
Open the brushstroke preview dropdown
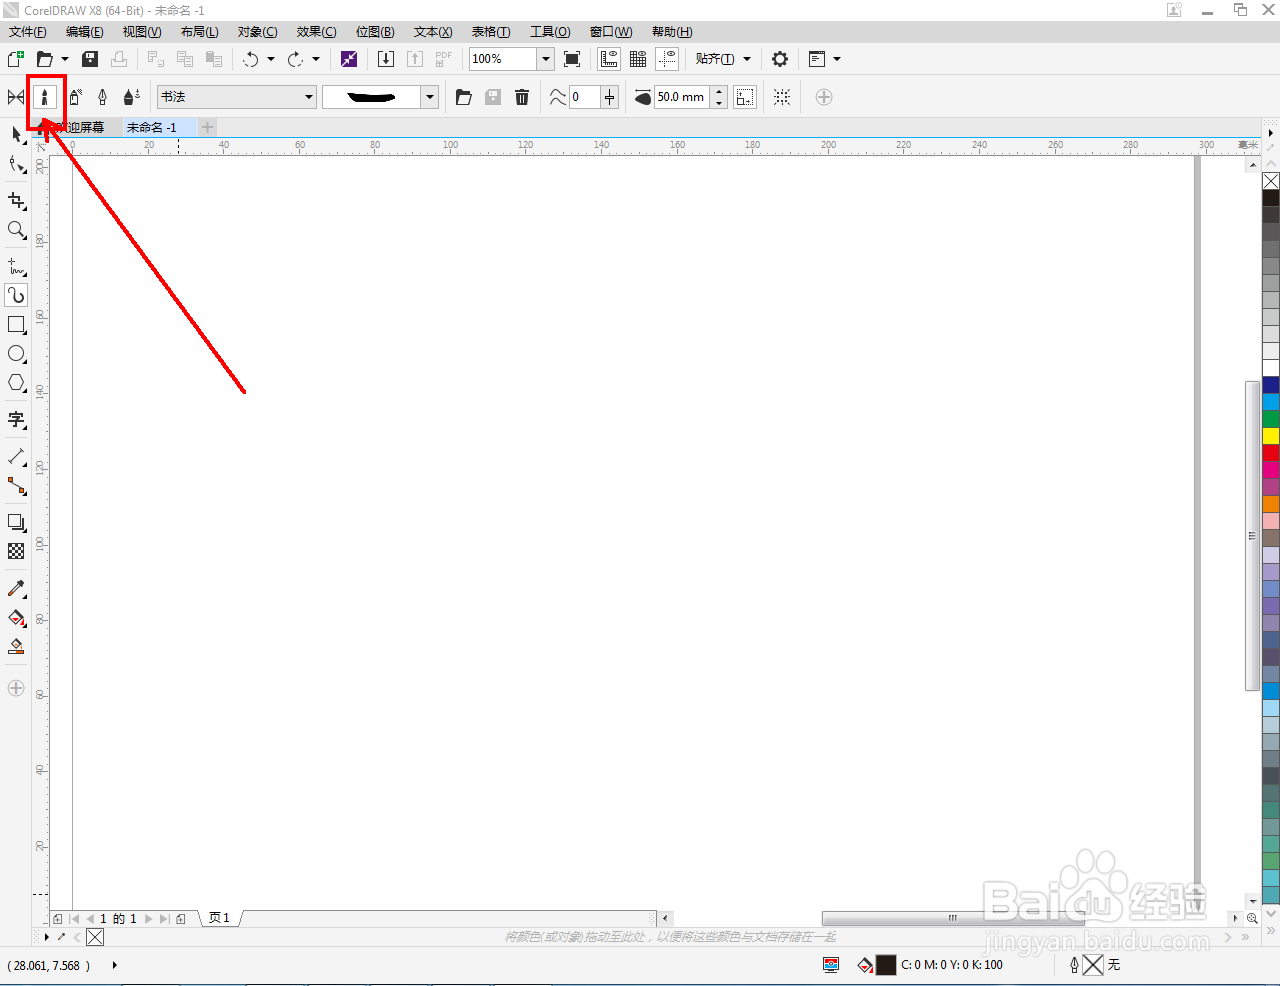tap(430, 97)
